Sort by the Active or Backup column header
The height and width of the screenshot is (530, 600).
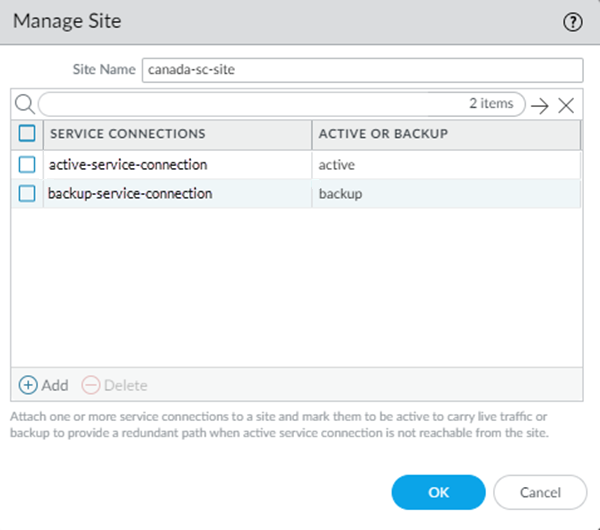coord(383,133)
